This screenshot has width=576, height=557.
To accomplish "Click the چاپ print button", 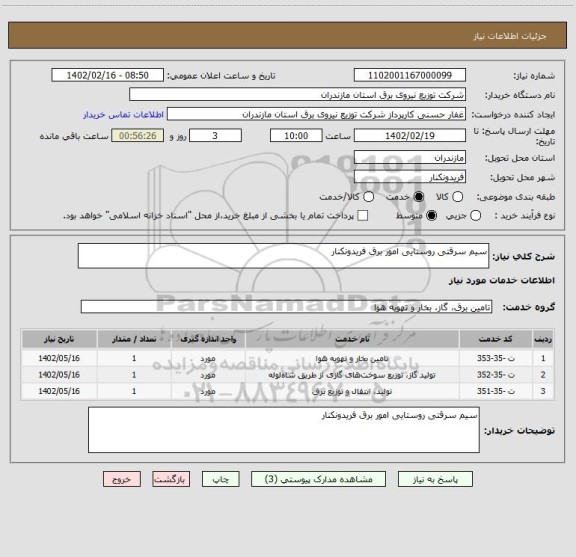I will [221, 479].
